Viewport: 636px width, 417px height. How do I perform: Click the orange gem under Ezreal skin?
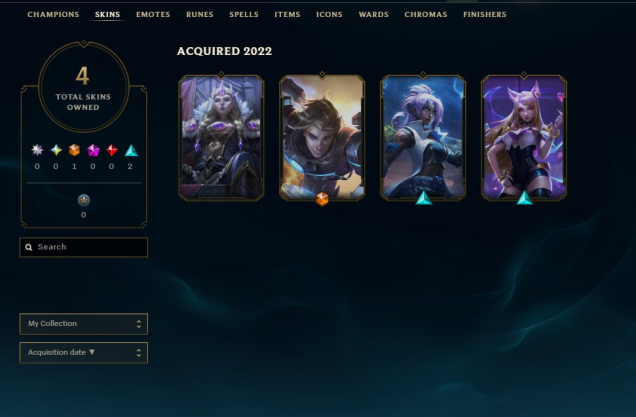tap(322, 199)
